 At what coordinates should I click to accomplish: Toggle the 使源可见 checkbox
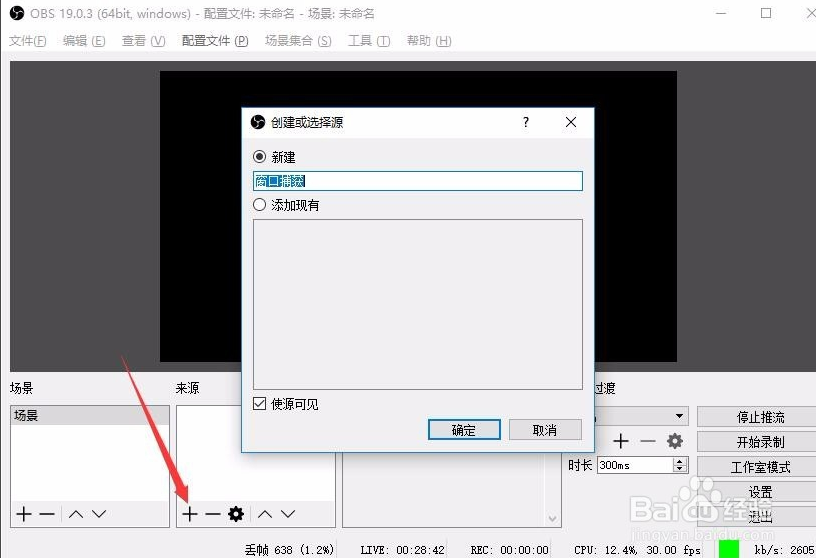click(259, 403)
